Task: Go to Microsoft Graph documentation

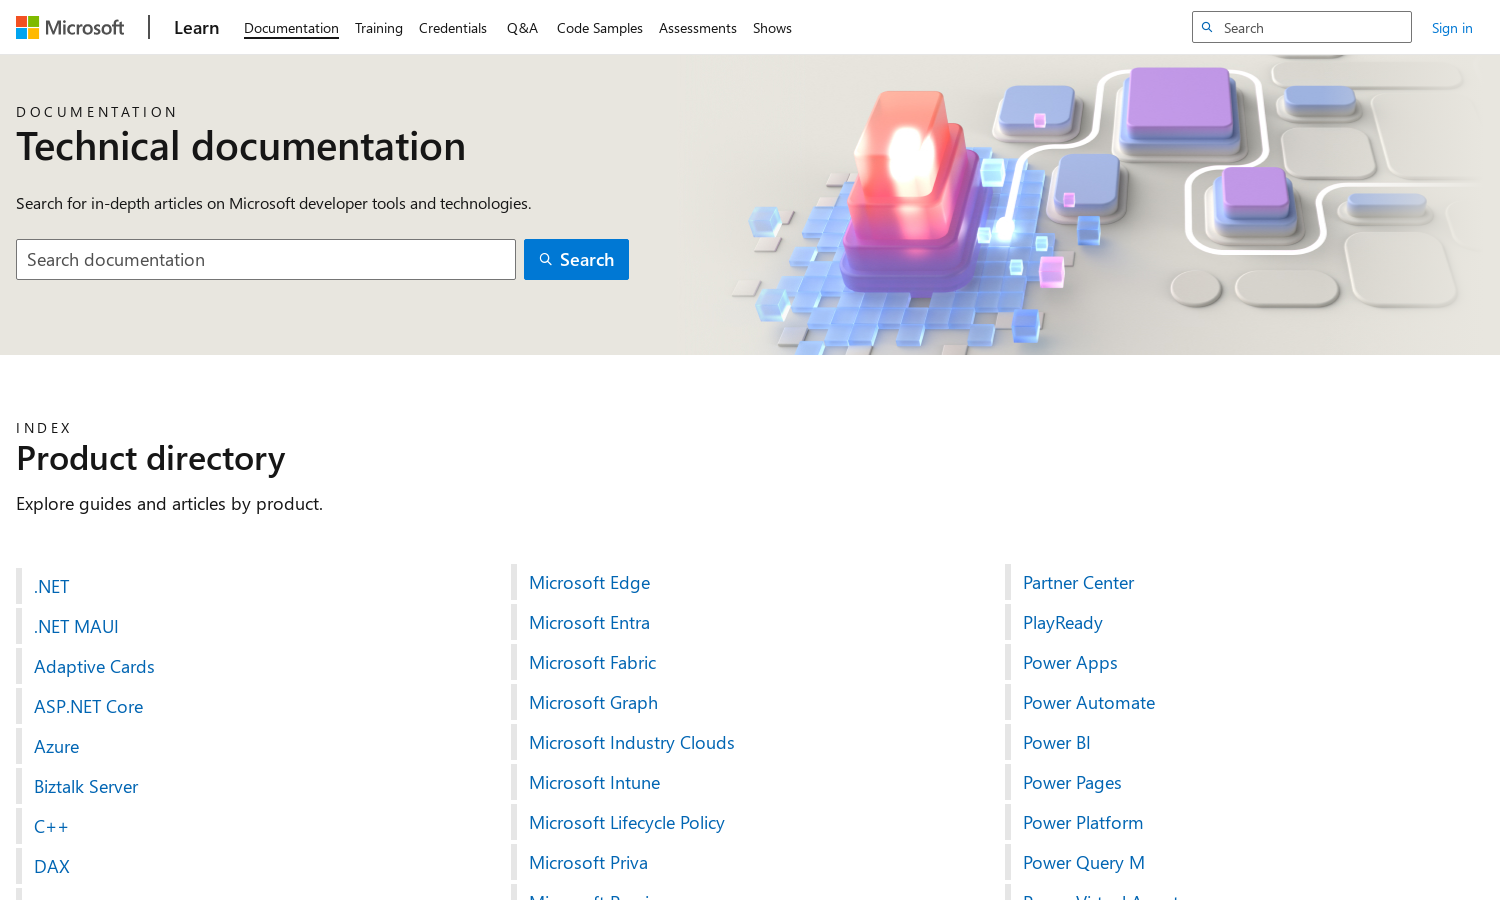Action: tap(593, 703)
